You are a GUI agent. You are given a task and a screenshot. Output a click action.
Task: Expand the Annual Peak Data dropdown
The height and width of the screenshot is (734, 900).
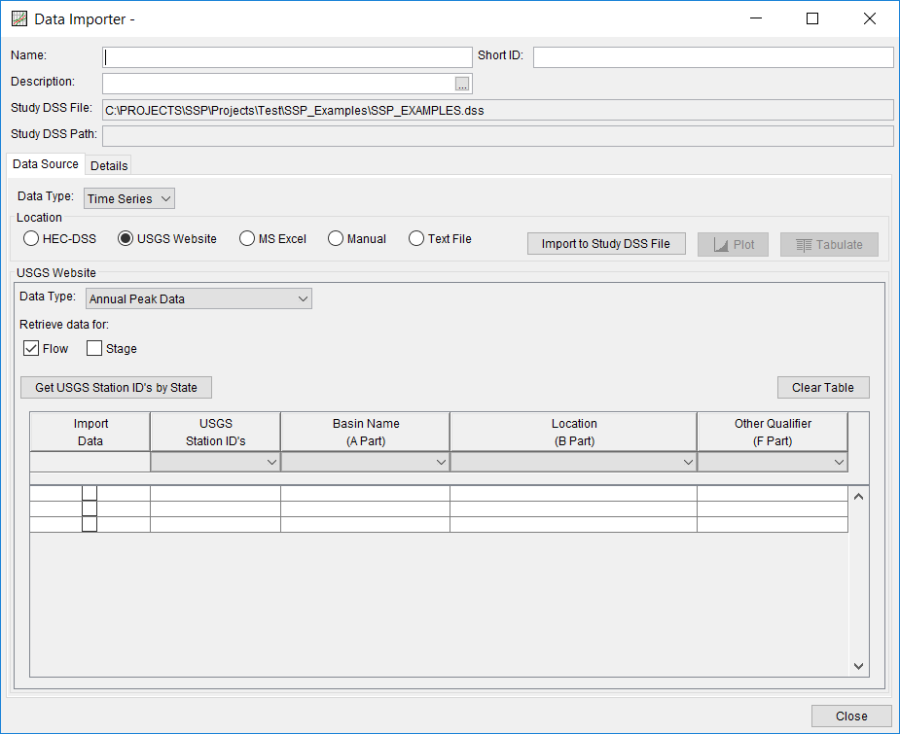click(199, 298)
